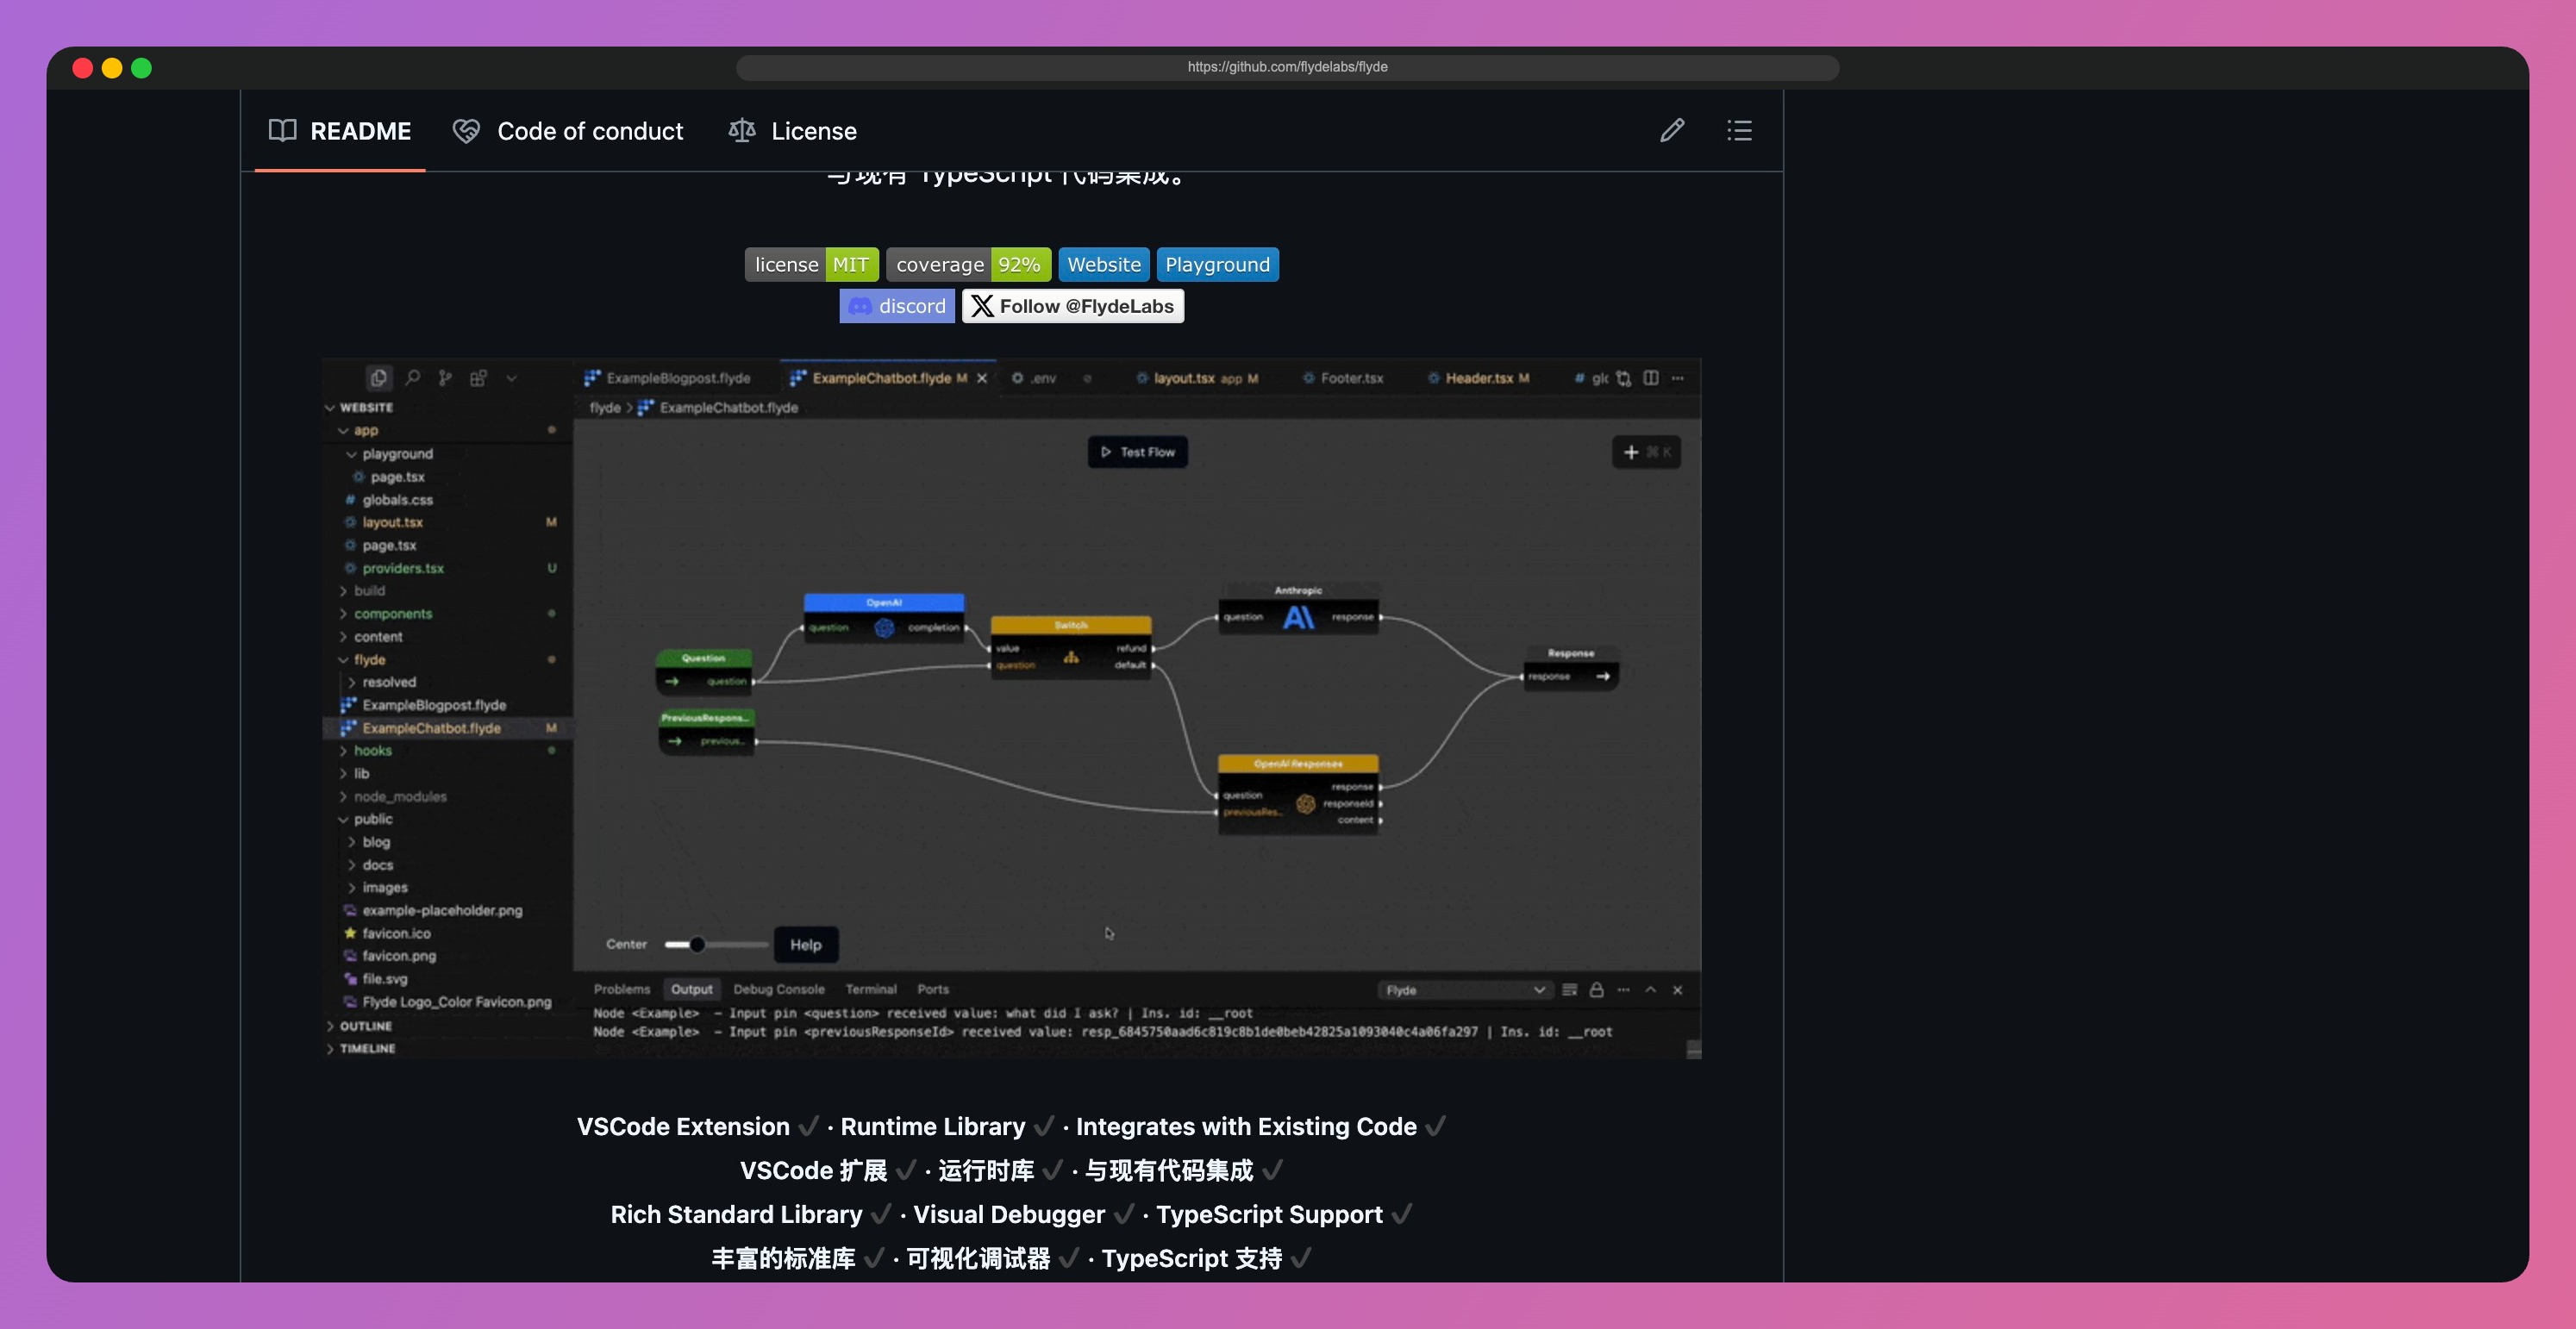
Task: Switch to ExampleBlogpost.flyde editor tab
Action: tap(667, 378)
